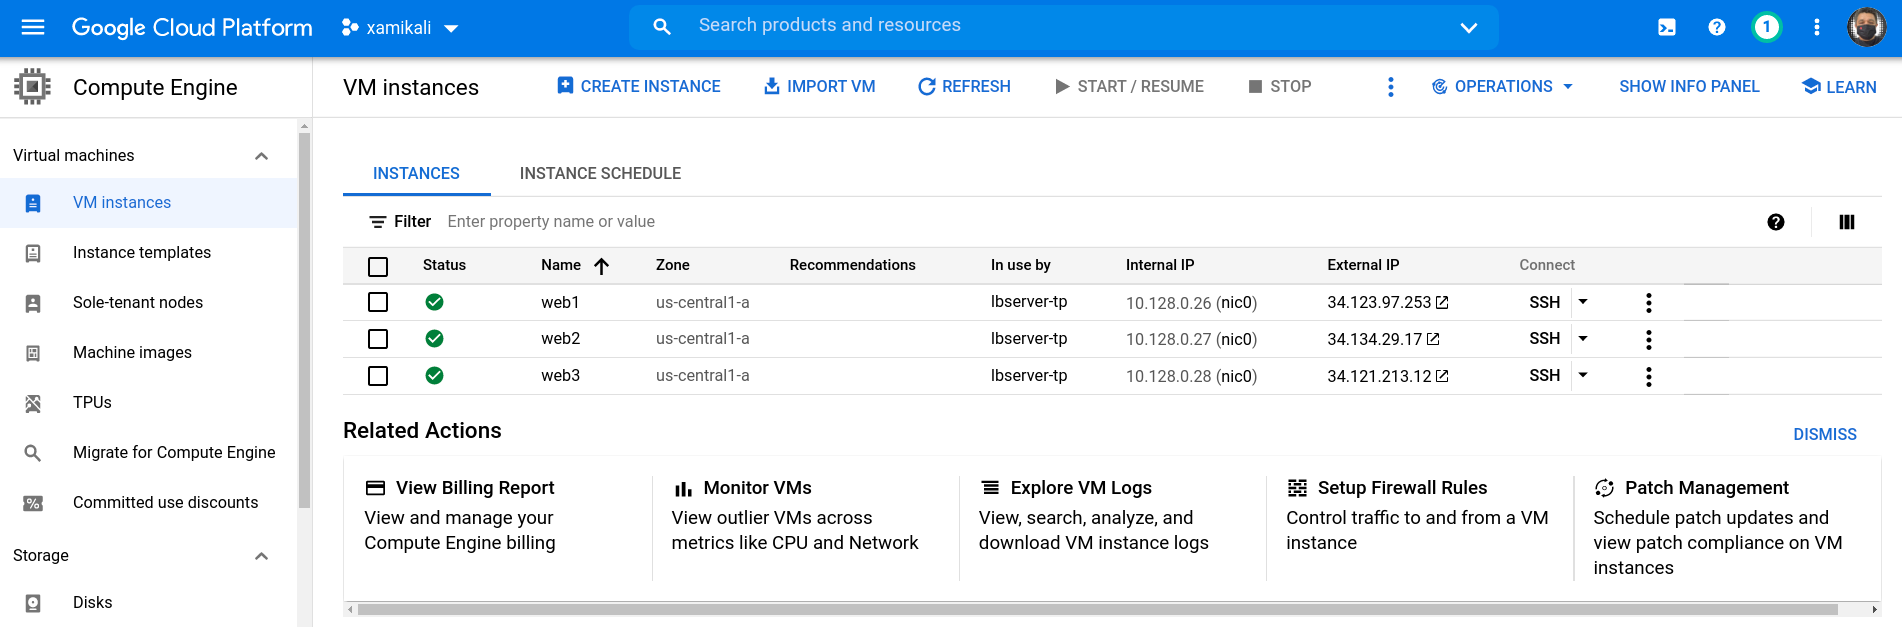Open the user account avatar

click(1866, 27)
